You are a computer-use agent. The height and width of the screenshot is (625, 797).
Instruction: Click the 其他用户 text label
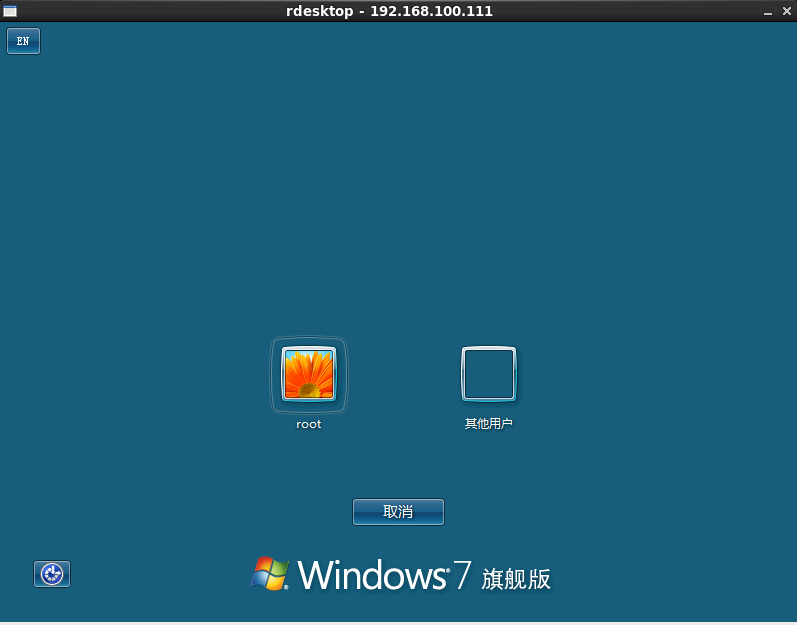[x=488, y=424]
